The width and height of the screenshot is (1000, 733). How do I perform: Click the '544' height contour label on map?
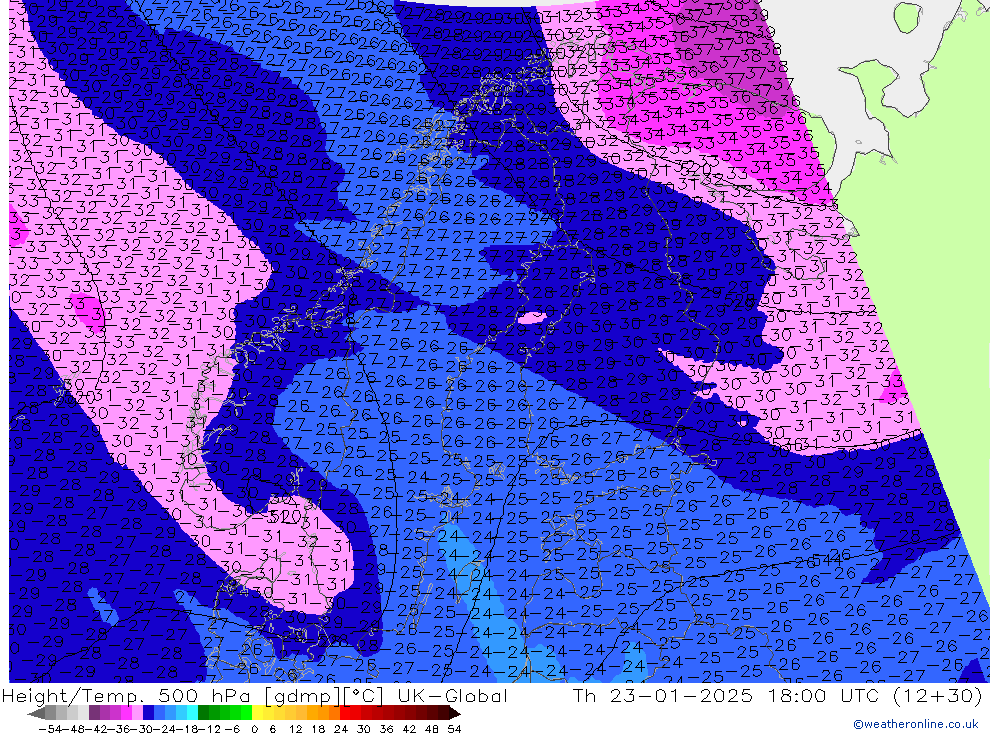pyautogui.click(x=830, y=559)
